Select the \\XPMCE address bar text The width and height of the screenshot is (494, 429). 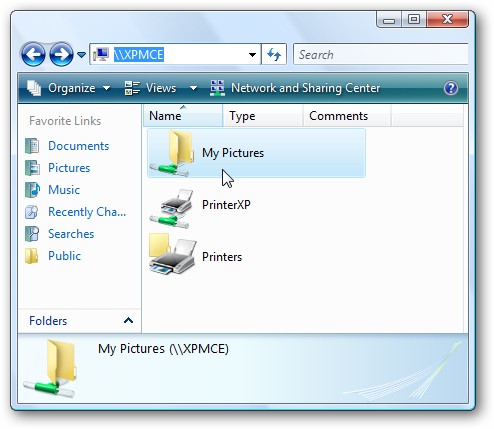tap(139, 54)
